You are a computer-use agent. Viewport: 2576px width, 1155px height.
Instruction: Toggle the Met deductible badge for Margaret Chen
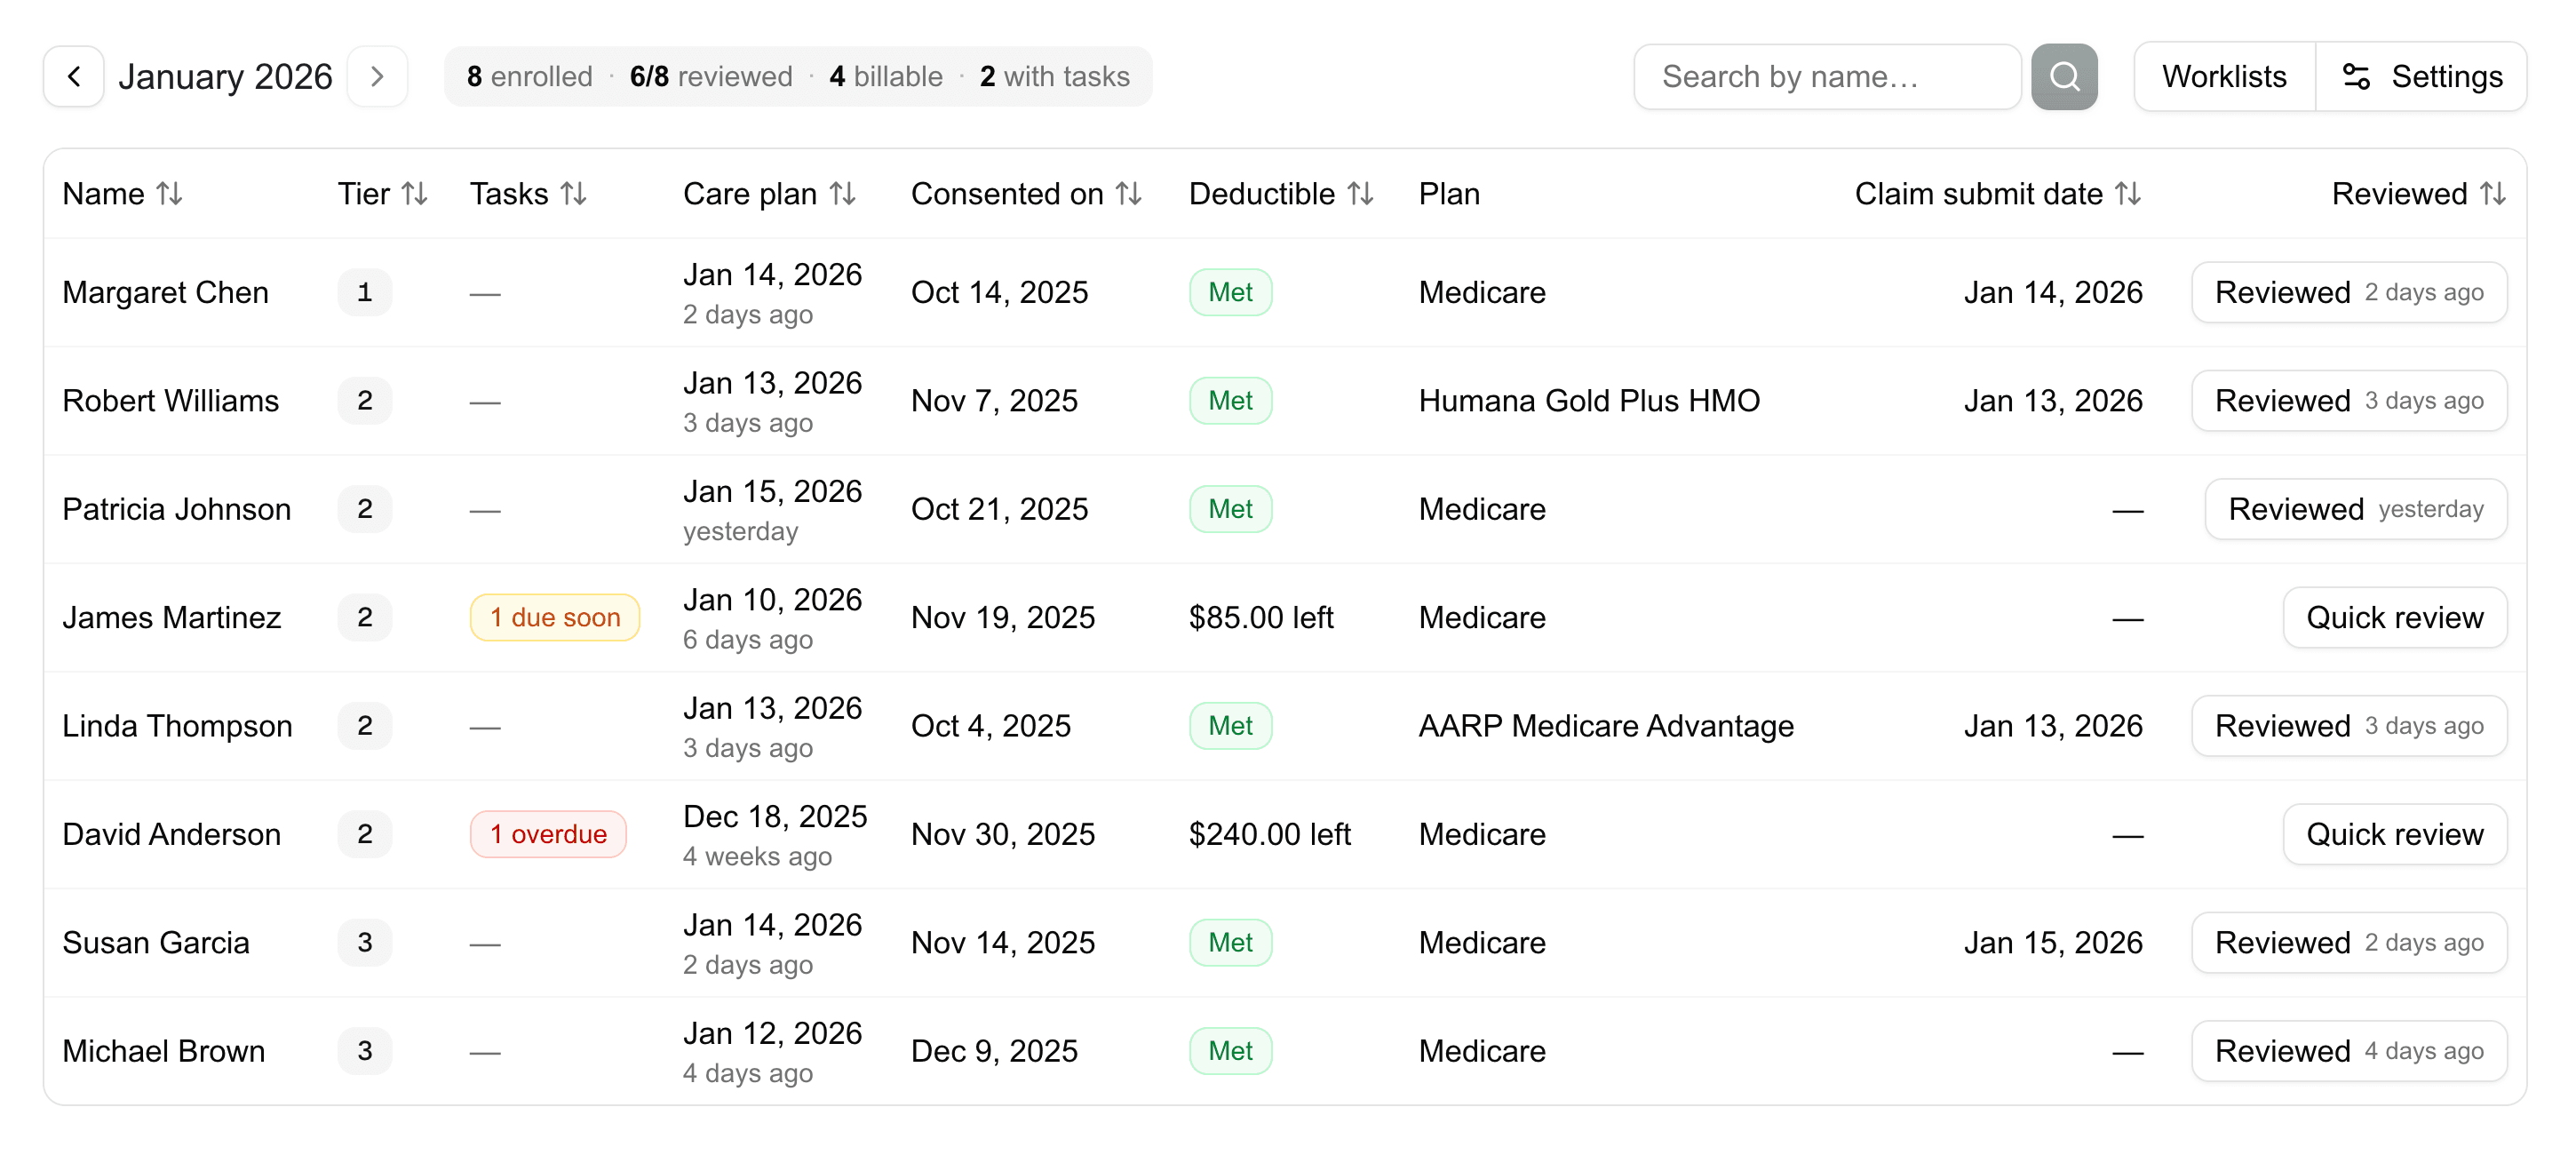tap(1230, 292)
